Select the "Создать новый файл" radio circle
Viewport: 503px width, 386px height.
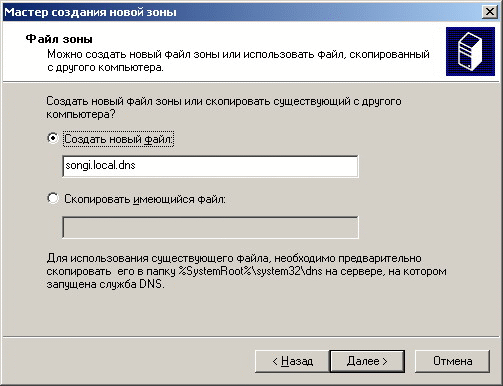tap(53, 138)
